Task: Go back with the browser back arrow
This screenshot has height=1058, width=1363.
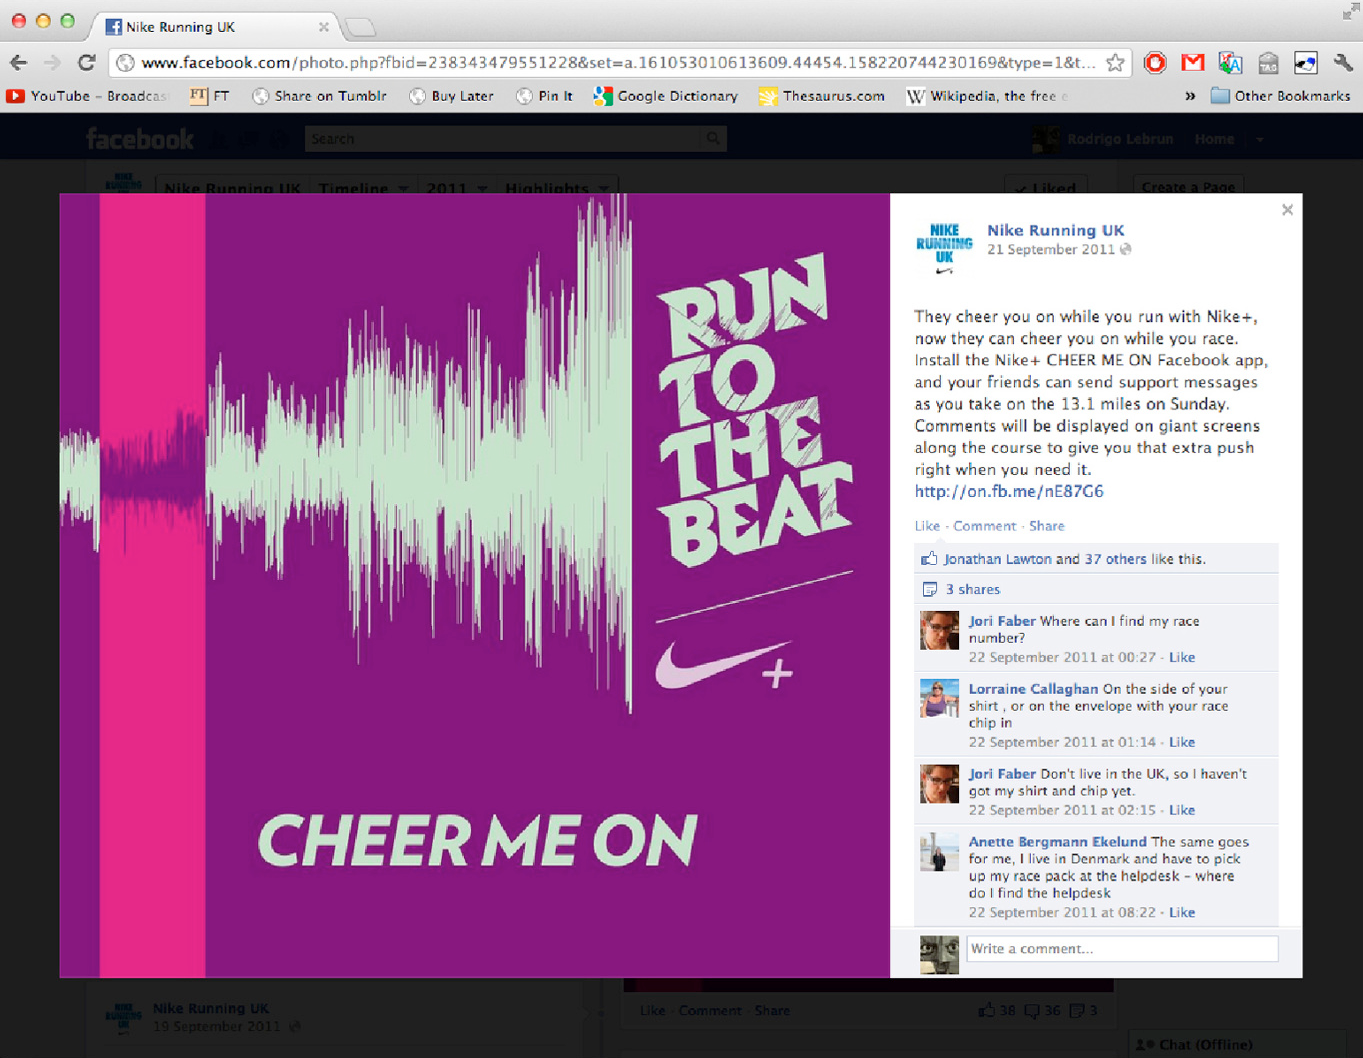Action: [18, 63]
